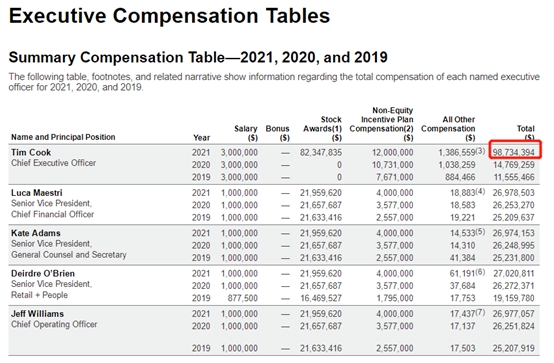Click footnote (3) next to 1,386,559
The height and width of the screenshot is (363, 554).
click(480, 151)
